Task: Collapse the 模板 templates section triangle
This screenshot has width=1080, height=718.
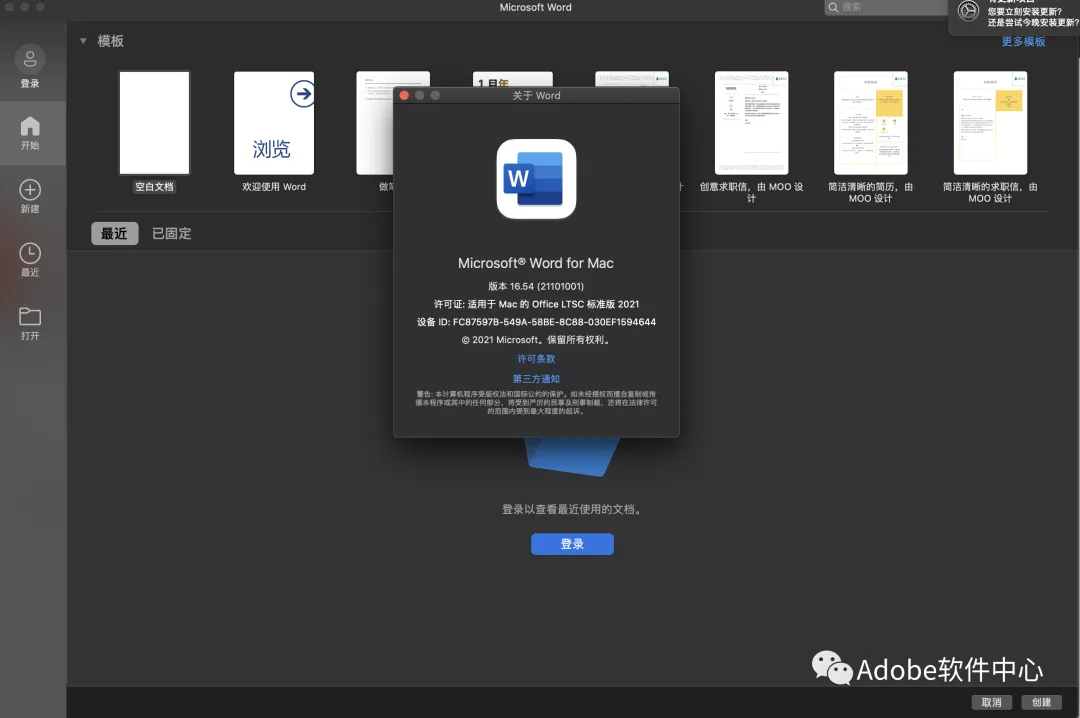Action: pyautogui.click(x=83, y=41)
